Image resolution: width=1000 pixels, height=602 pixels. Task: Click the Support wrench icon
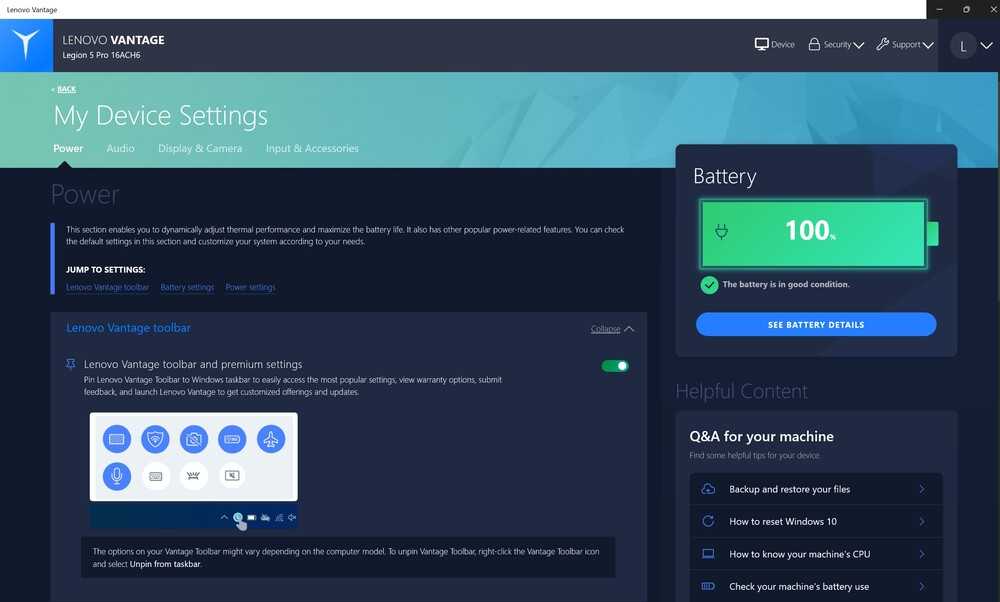[x=882, y=45]
